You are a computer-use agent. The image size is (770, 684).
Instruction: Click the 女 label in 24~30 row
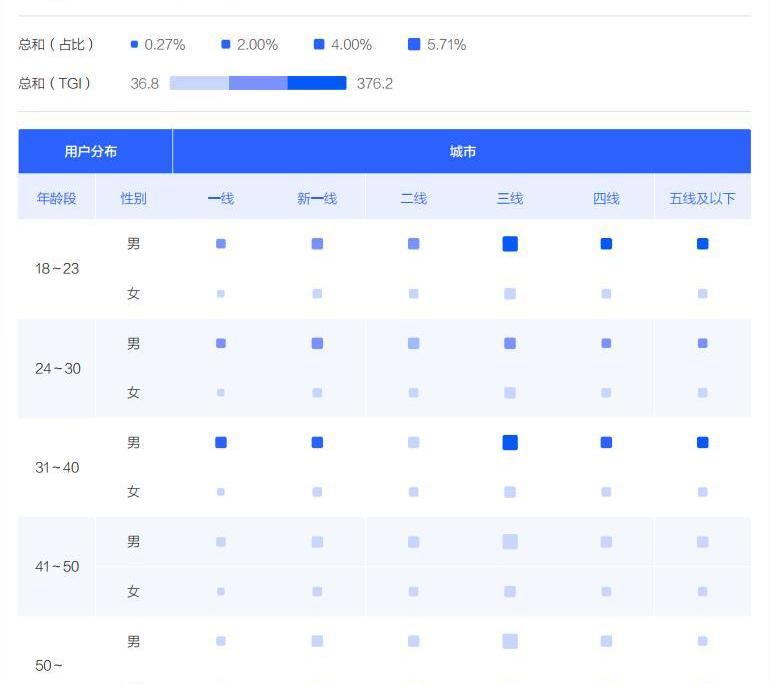pos(134,393)
